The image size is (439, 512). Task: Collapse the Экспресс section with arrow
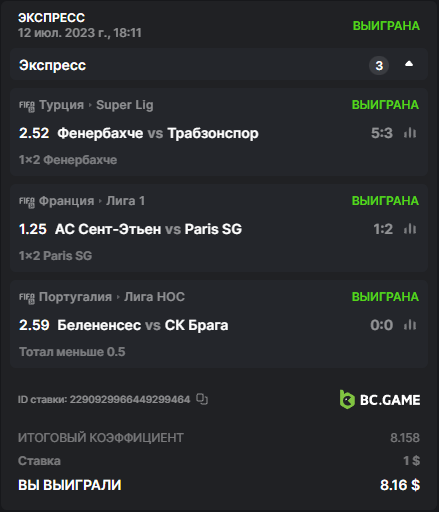click(x=409, y=64)
